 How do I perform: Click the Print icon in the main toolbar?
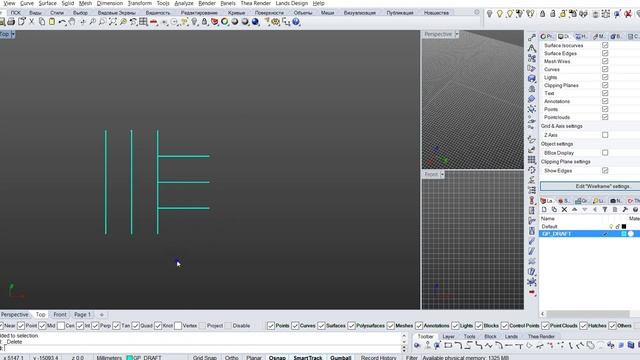click(x=11, y=22)
